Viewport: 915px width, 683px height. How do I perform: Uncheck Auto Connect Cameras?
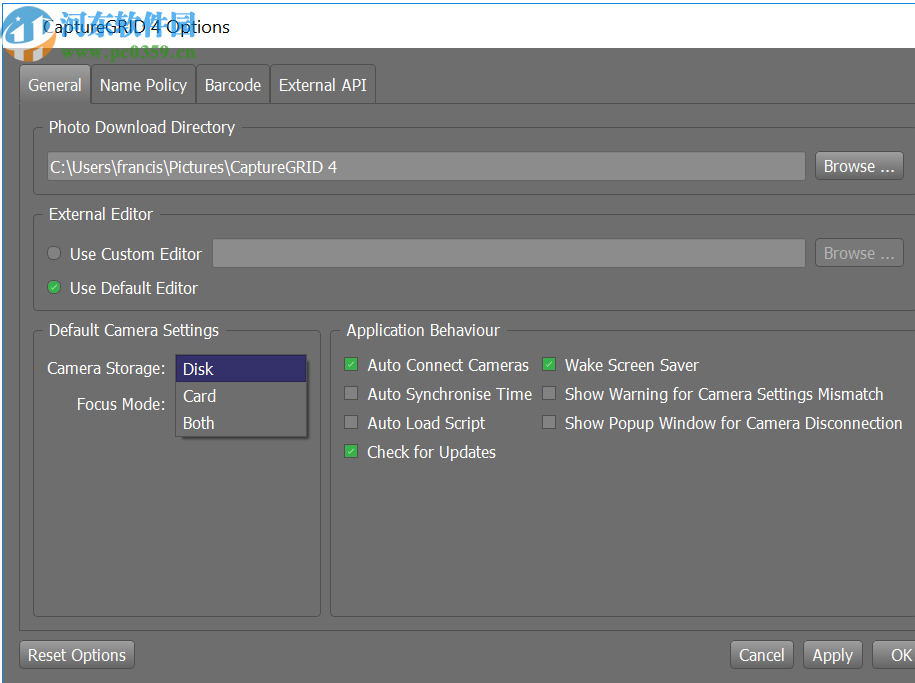(351, 365)
